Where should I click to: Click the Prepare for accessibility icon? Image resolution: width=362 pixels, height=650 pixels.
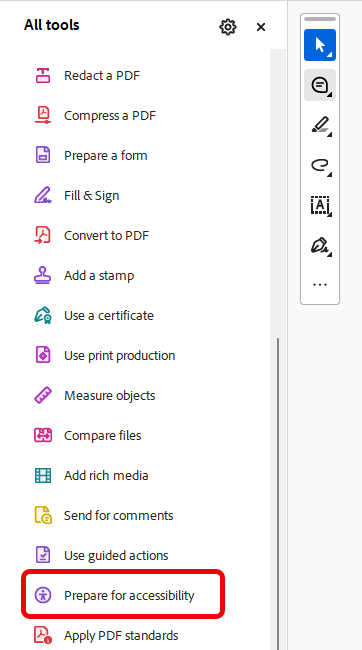(43, 595)
